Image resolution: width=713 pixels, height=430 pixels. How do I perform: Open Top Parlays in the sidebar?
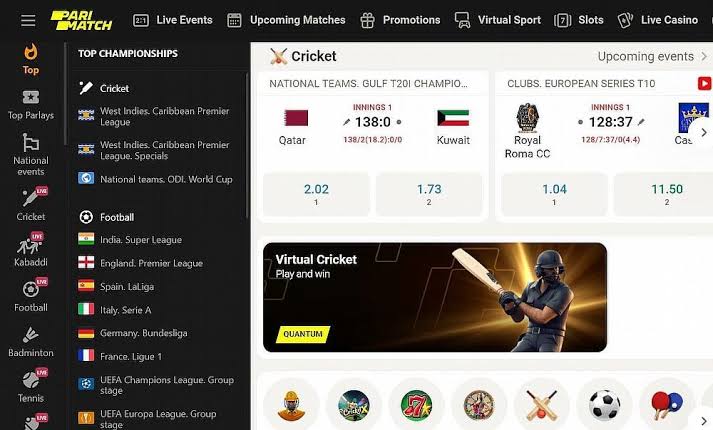pos(30,105)
